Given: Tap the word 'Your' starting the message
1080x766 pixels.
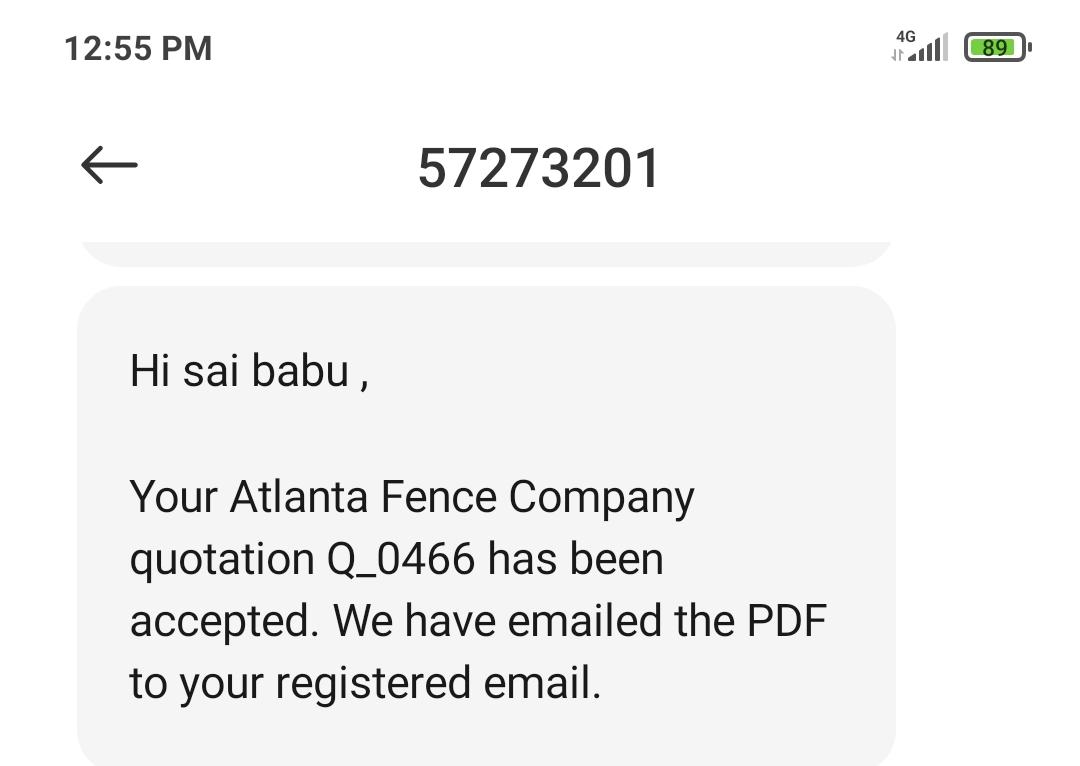Looking at the screenshot, I should (173, 497).
